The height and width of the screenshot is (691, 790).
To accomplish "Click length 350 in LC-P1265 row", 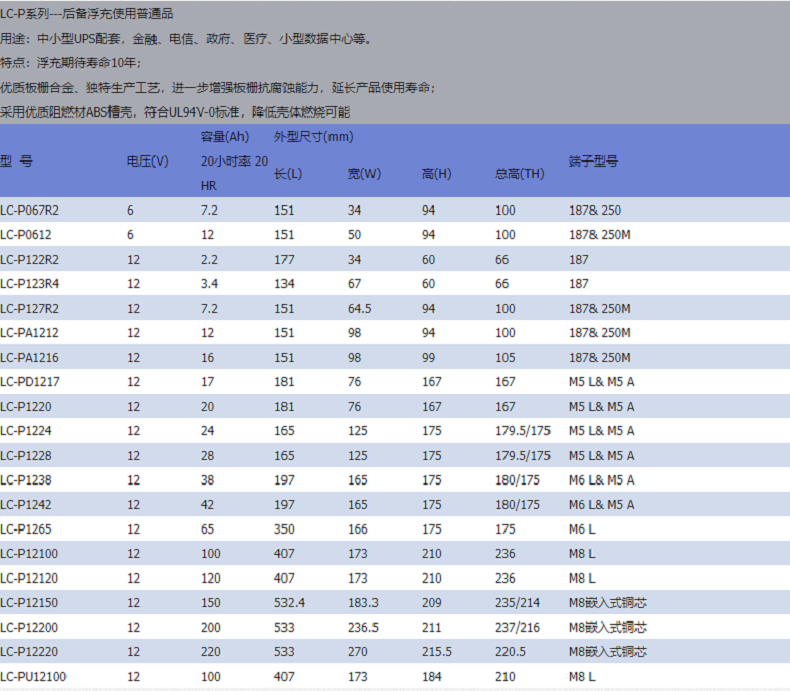I will coord(284,530).
